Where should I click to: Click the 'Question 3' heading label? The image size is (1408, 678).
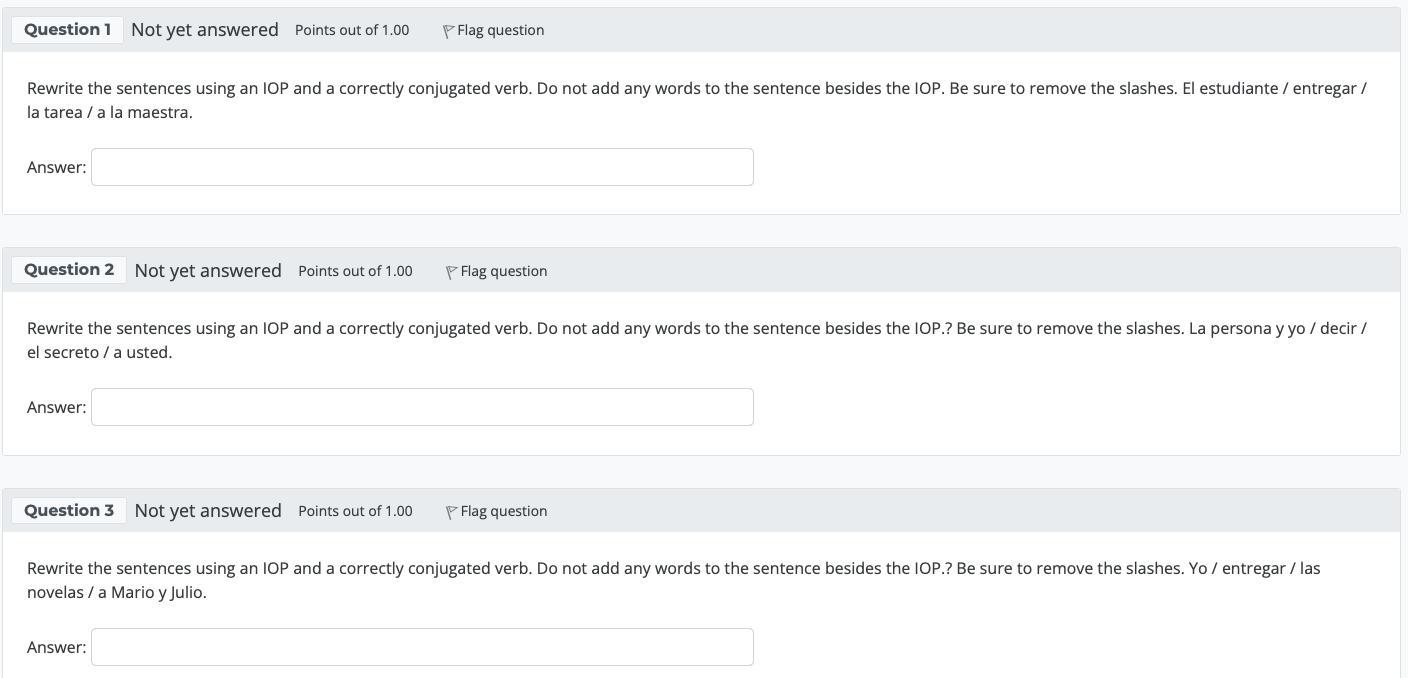[69, 510]
